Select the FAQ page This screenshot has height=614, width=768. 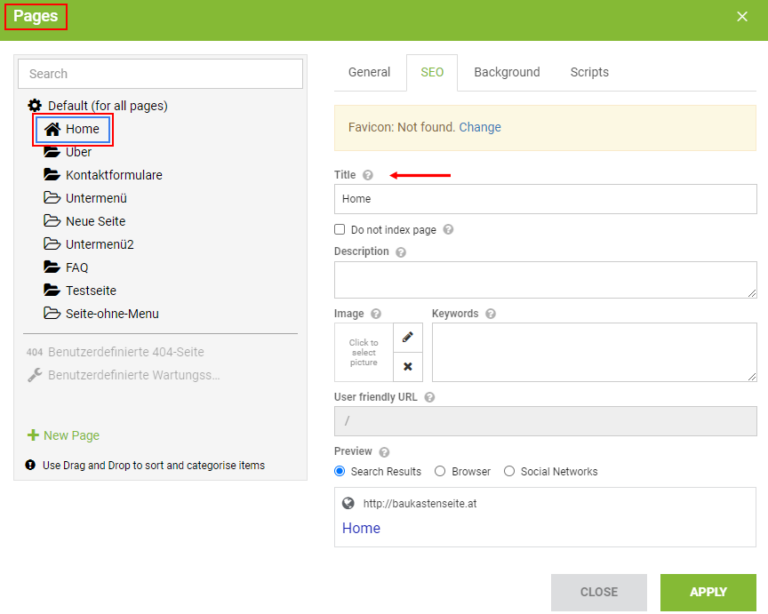point(77,267)
